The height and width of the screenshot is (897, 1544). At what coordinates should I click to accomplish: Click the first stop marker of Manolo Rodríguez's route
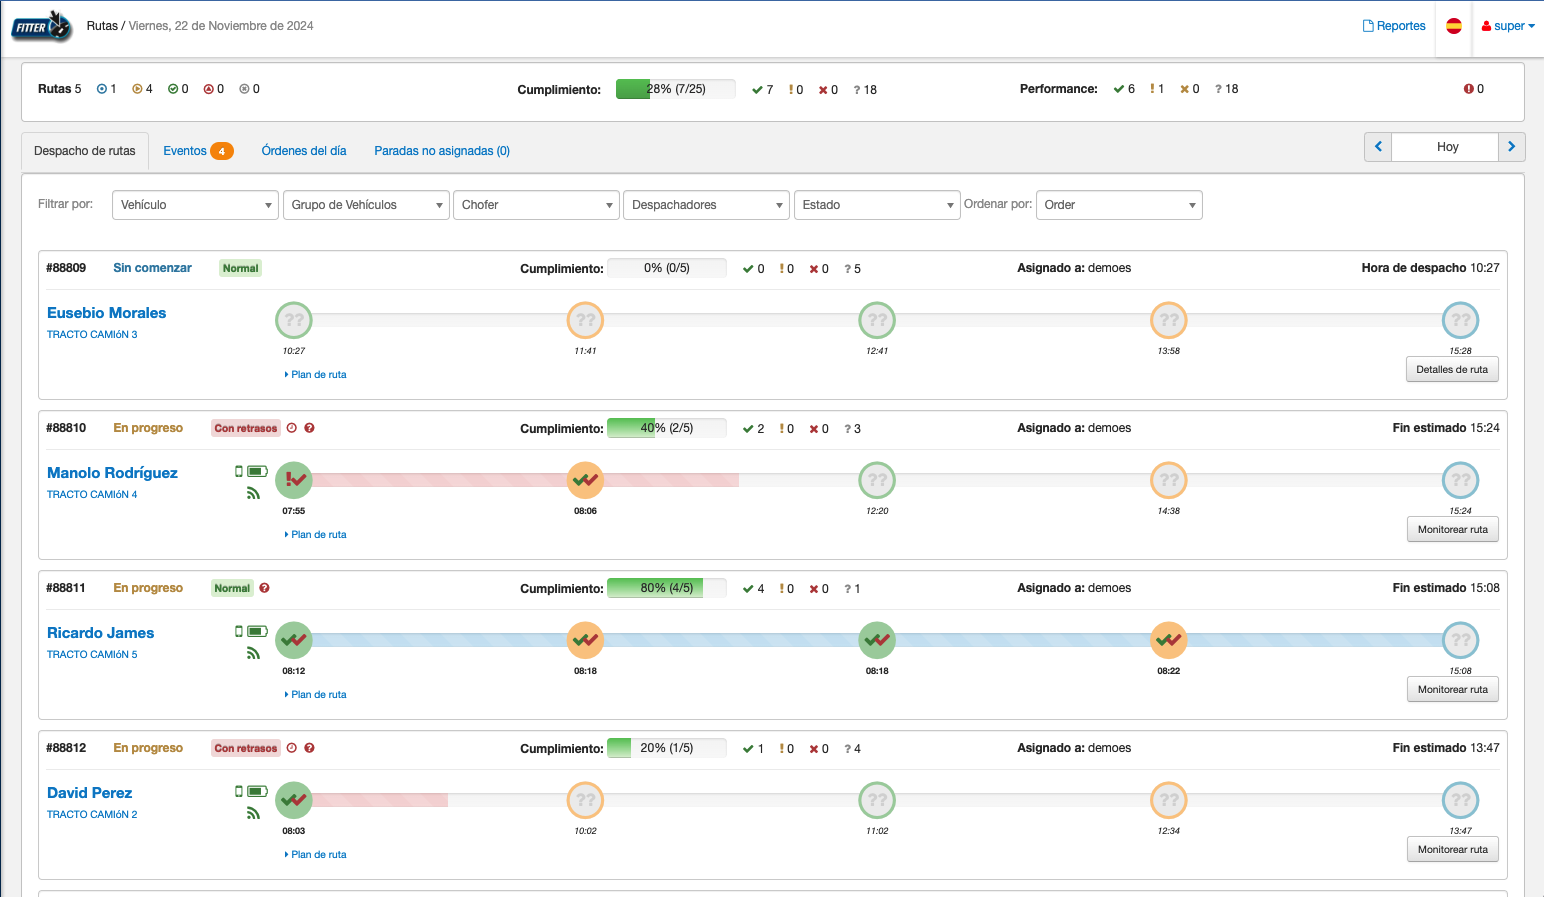point(294,480)
